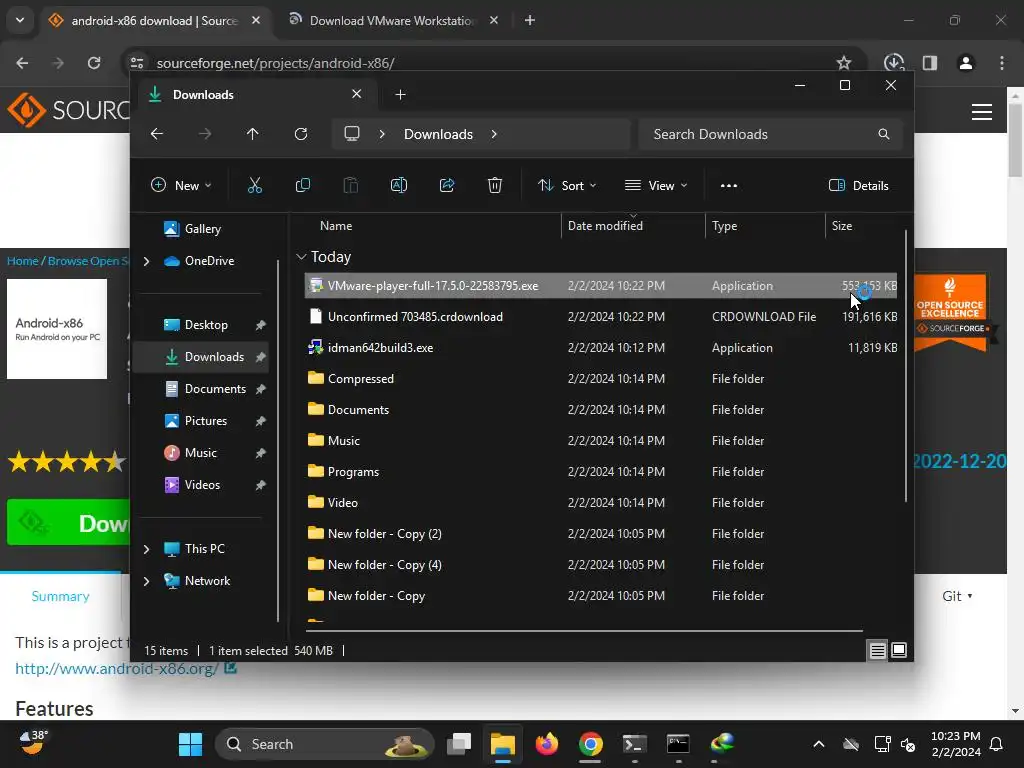Open the Internet Download Manager taskbar icon
This screenshot has height=768, width=1024.
coord(722,744)
